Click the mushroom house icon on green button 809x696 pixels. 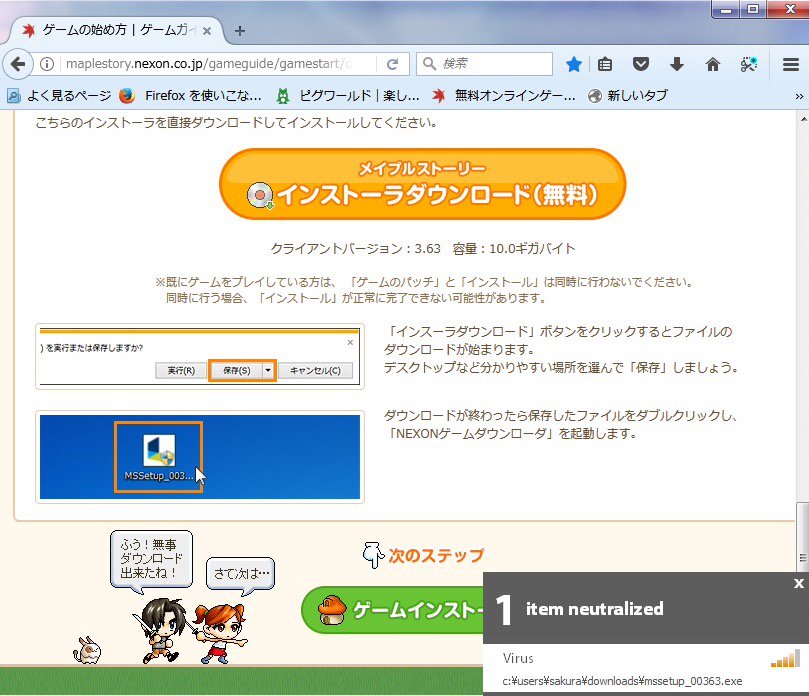332,610
